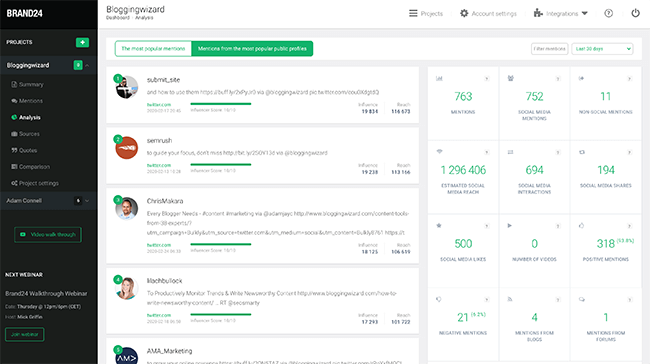Click play icon on Number of Videos card
650x364 pixels.
tap(510, 225)
